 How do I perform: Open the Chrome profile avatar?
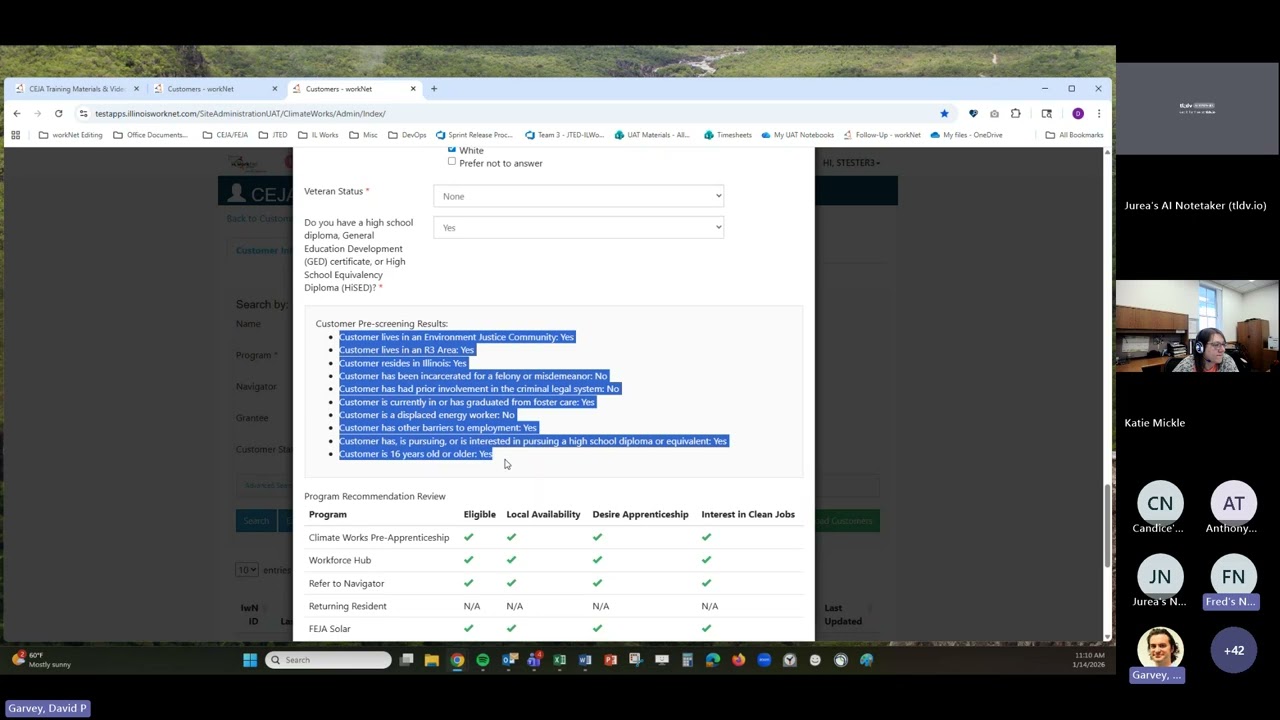1077,114
